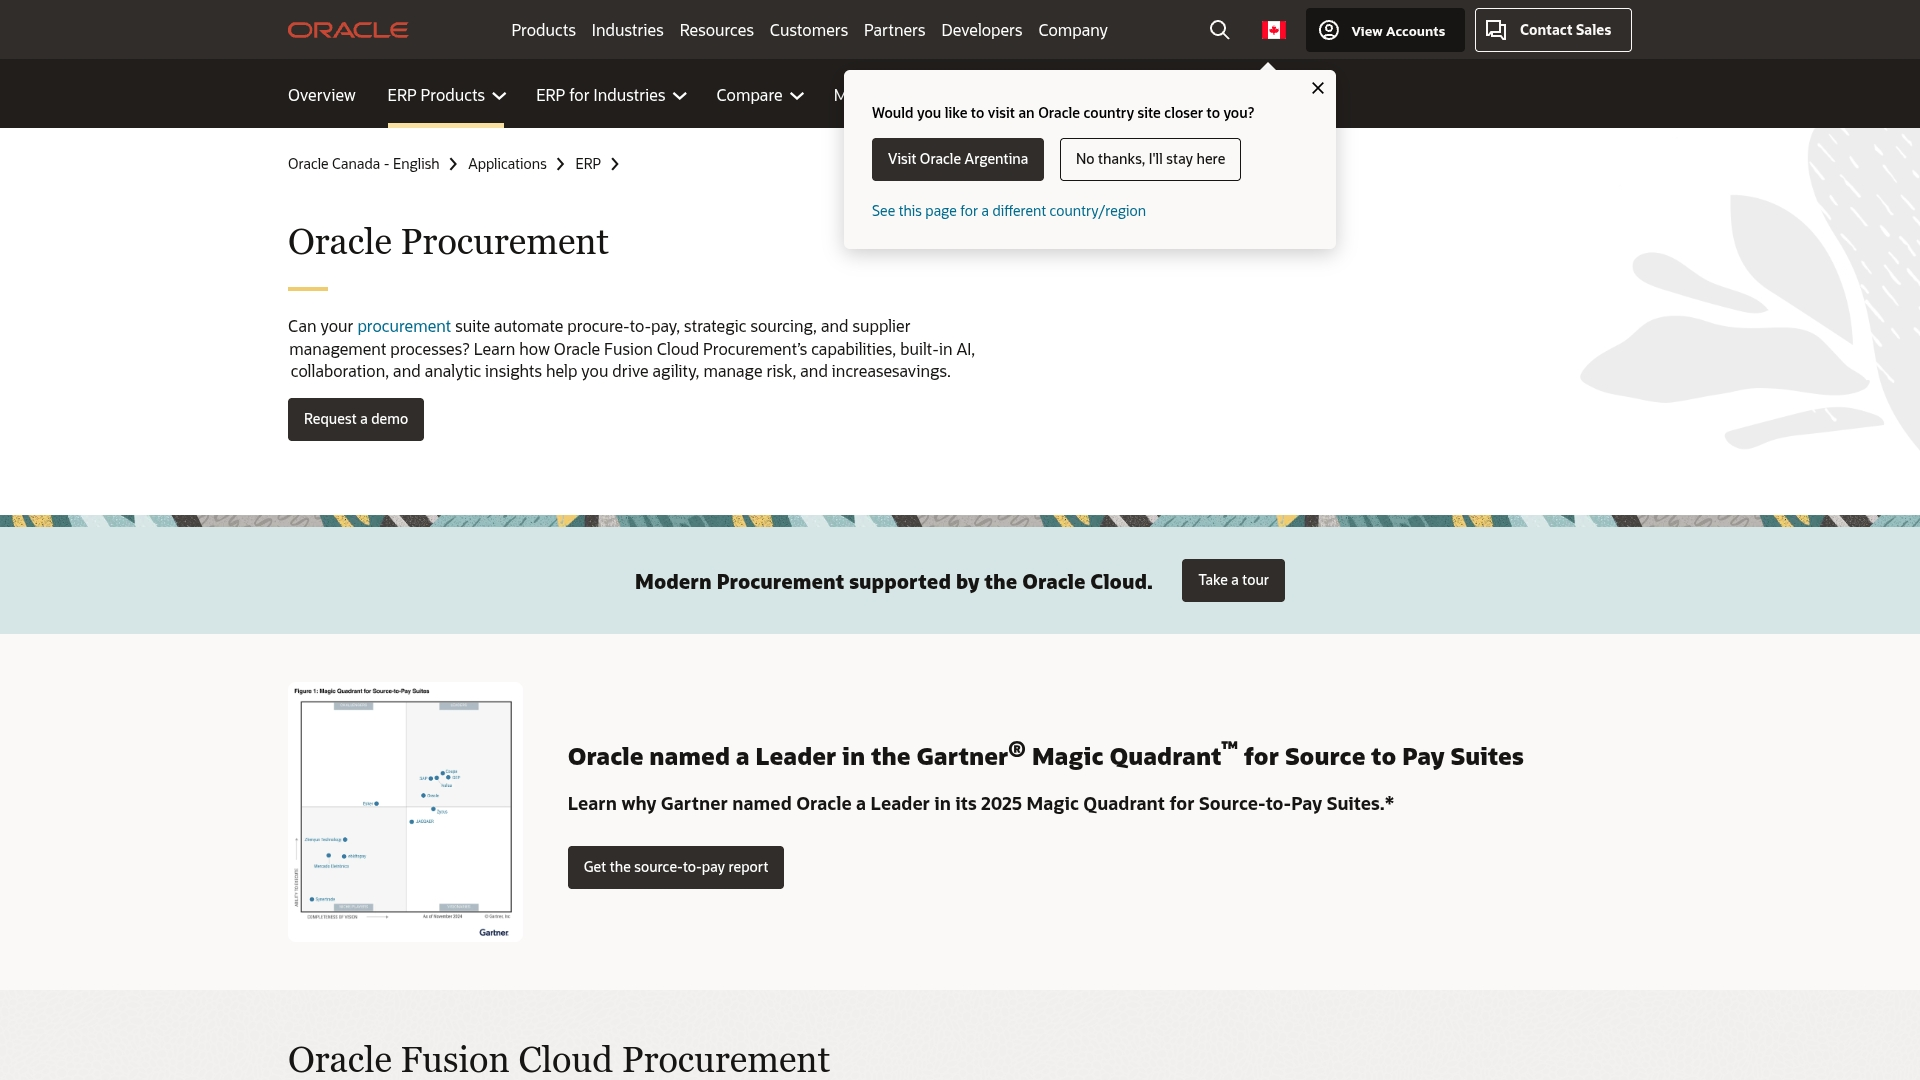Open the Resources menu
1920x1080 pixels.
click(716, 30)
